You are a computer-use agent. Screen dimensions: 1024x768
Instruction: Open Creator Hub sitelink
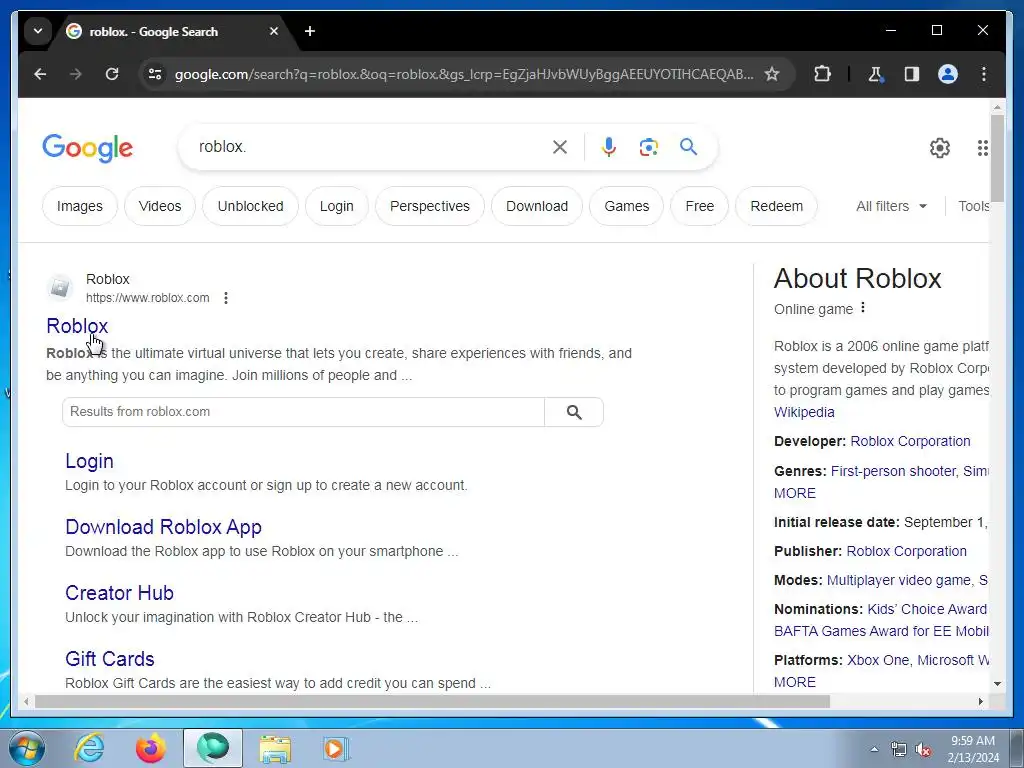(120, 593)
